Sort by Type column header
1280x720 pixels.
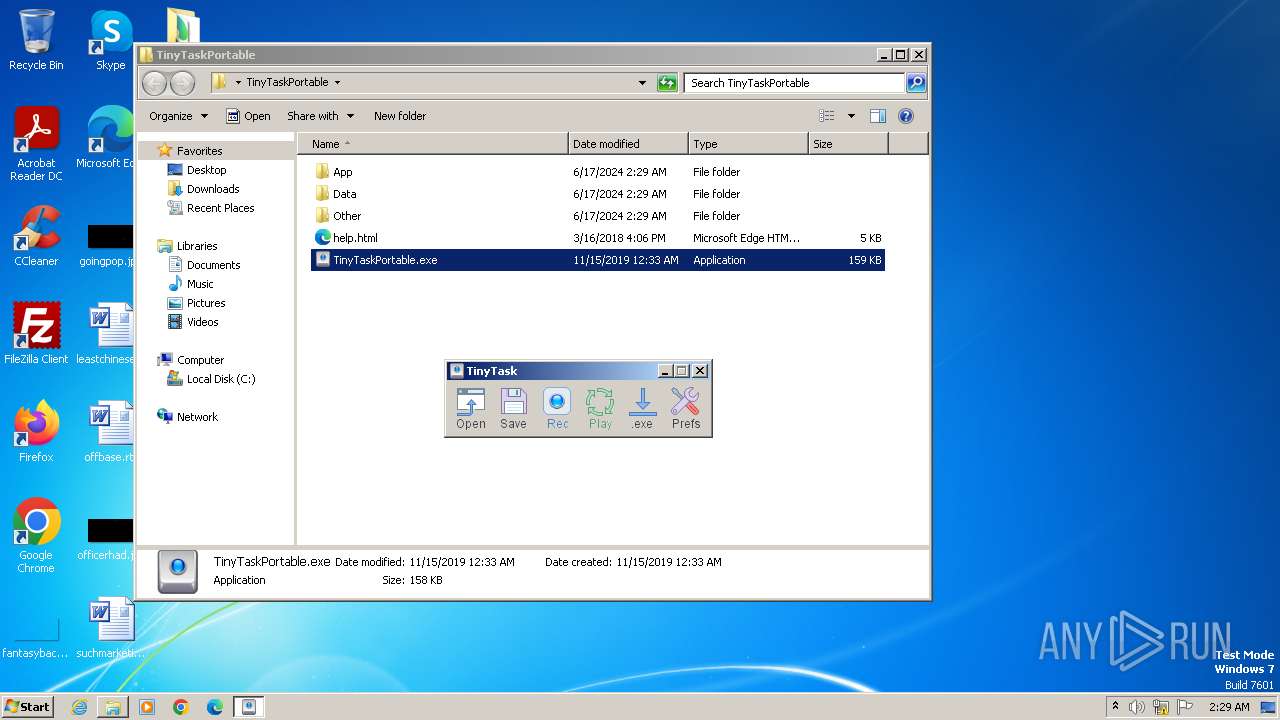[748, 144]
